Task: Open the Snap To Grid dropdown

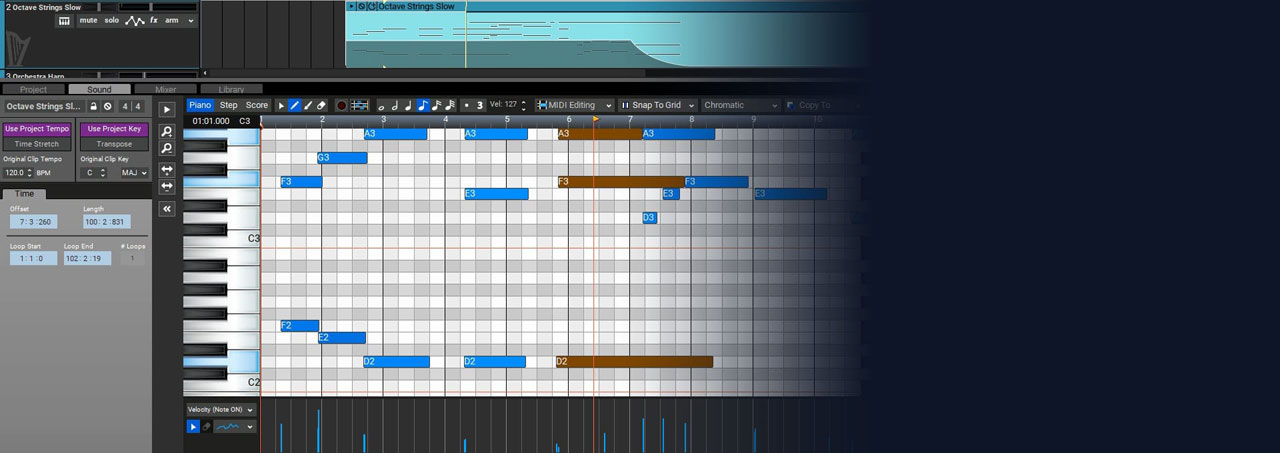Action: tap(656, 105)
